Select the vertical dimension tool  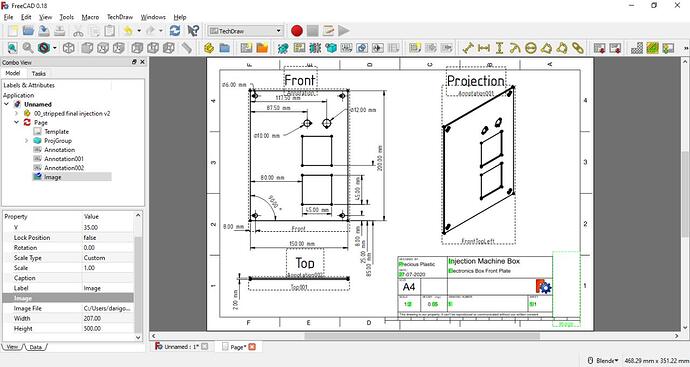(x=499, y=48)
